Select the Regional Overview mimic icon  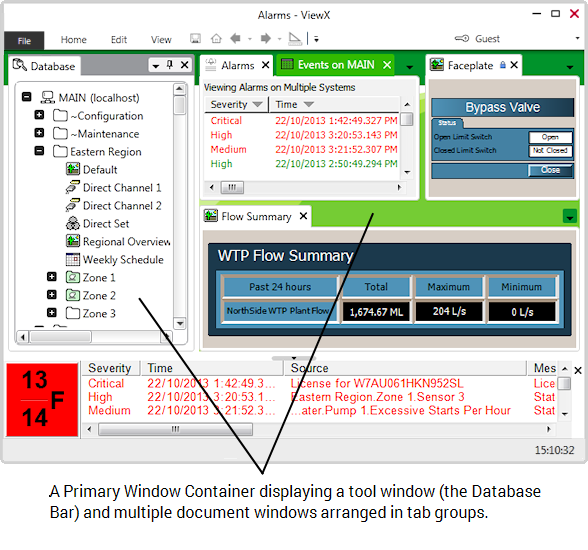coord(73,241)
